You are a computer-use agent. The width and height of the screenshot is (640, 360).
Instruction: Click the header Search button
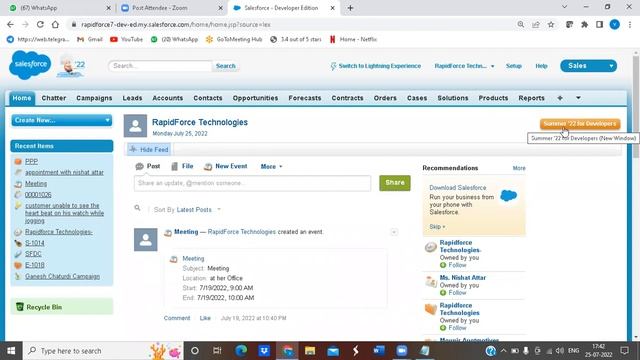225,66
